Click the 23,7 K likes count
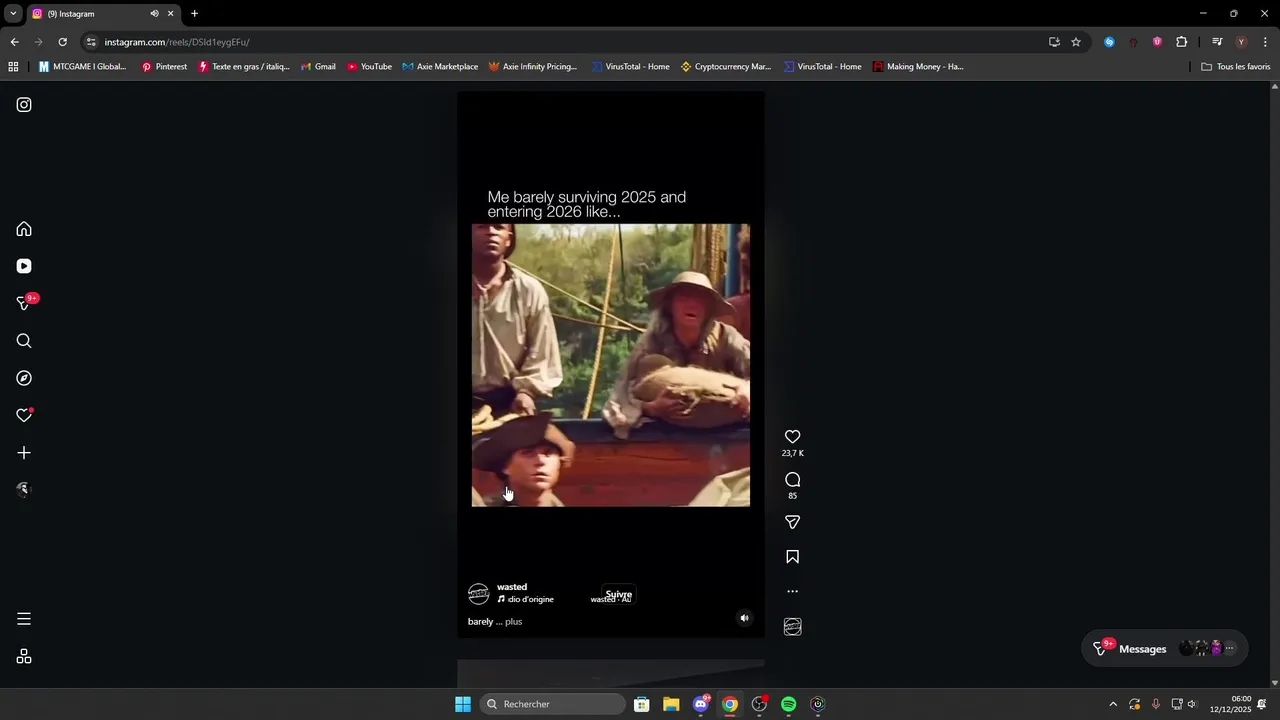Viewport: 1280px width, 720px height. click(792, 454)
